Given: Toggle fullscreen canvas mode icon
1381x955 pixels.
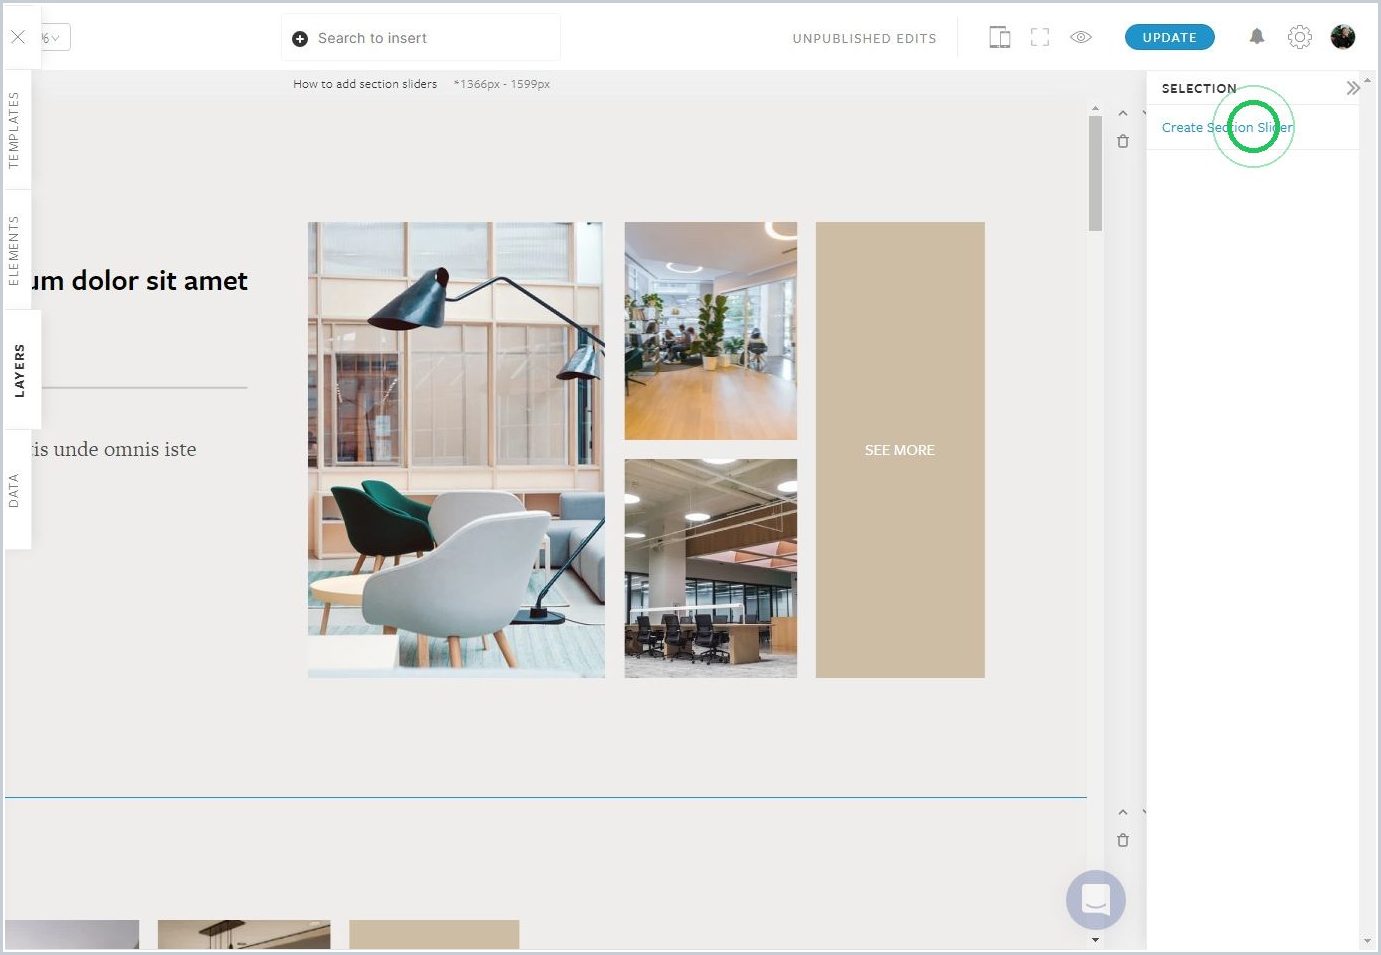Looking at the screenshot, I should click(1040, 37).
